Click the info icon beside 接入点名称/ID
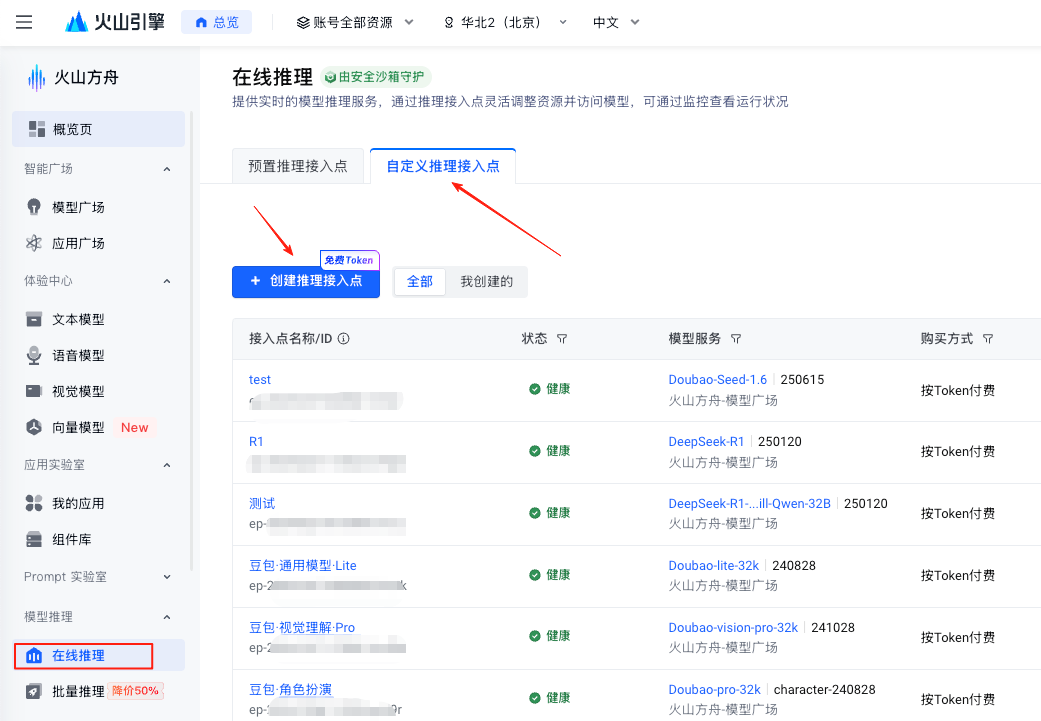The width and height of the screenshot is (1041, 721). (344, 338)
